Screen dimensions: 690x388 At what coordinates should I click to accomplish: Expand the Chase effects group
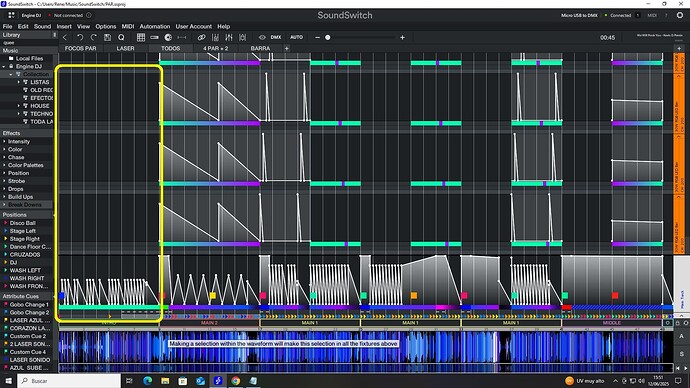click(x=4, y=157)
